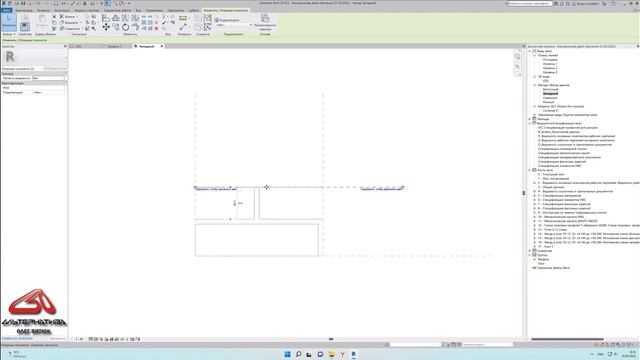Activate the Move tool four-arrow icon
The image size is (640, 360).
(106, 27)
